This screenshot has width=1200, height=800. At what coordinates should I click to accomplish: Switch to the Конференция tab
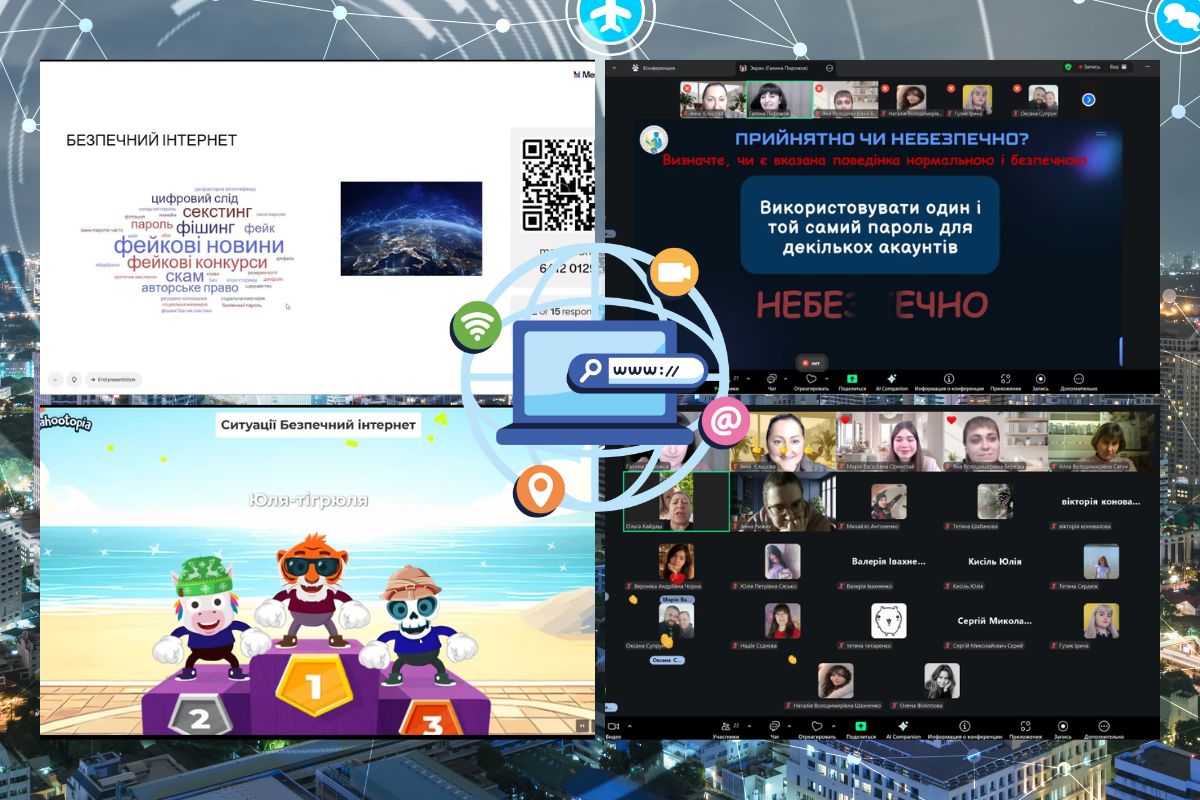[655, 68]
